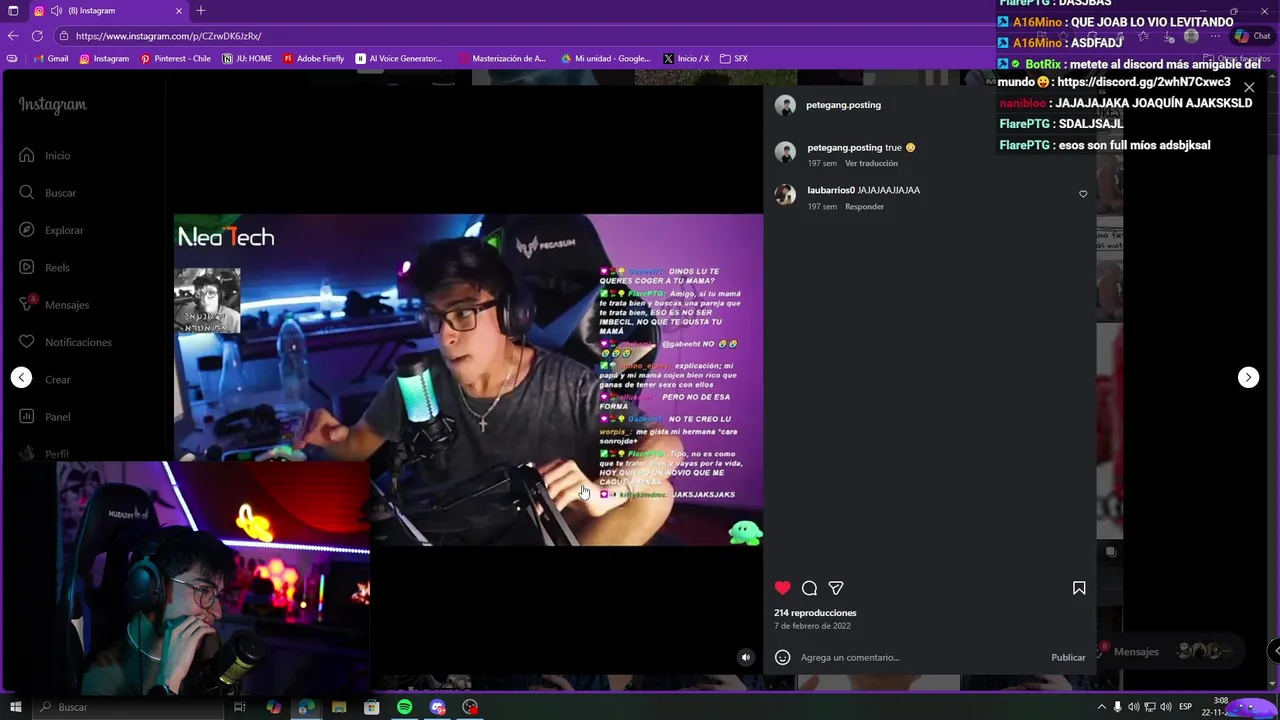Mute the tab using the audio icon
The height and width of the screenshot is (720, 1280).
click(56, 11)
